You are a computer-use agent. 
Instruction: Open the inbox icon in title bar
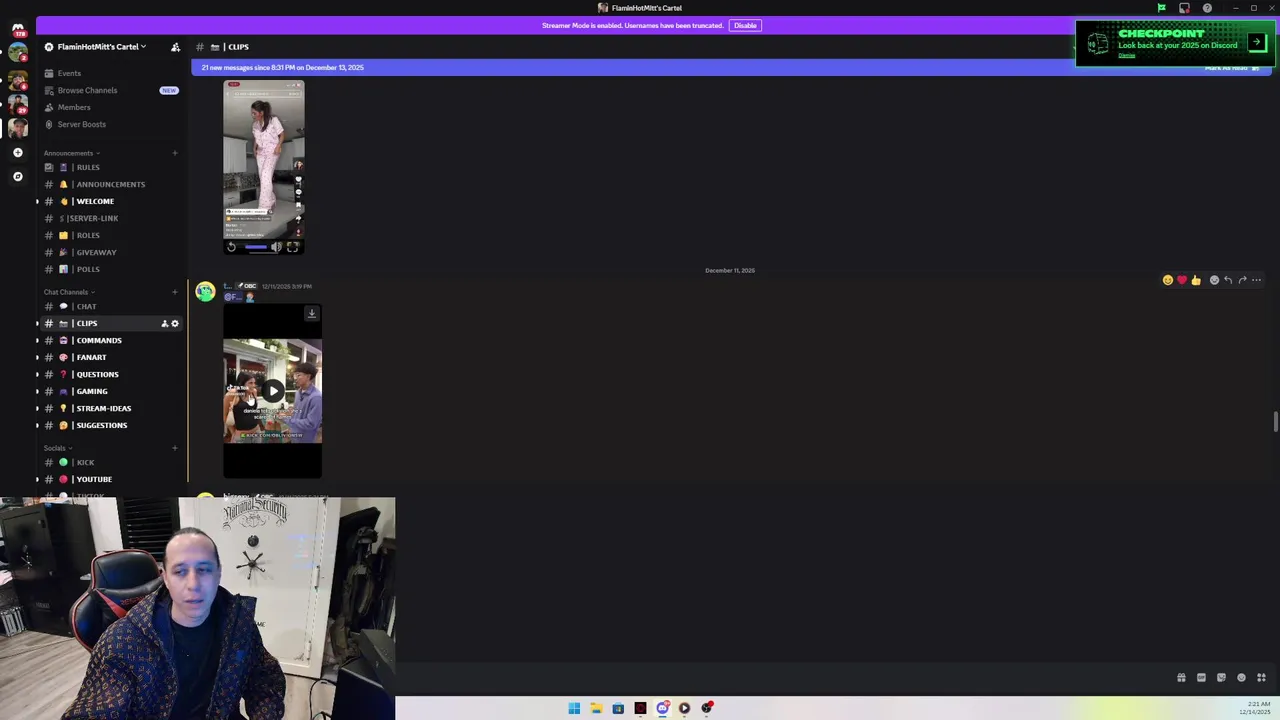point(1184,8)
